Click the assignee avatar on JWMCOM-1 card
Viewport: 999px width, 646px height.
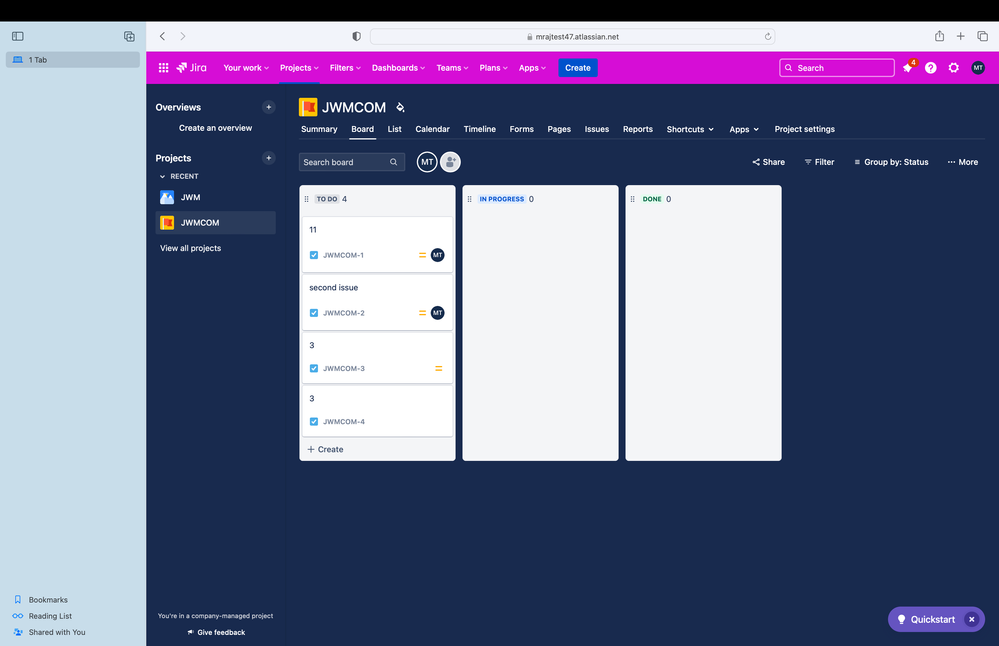coord(438,255)
